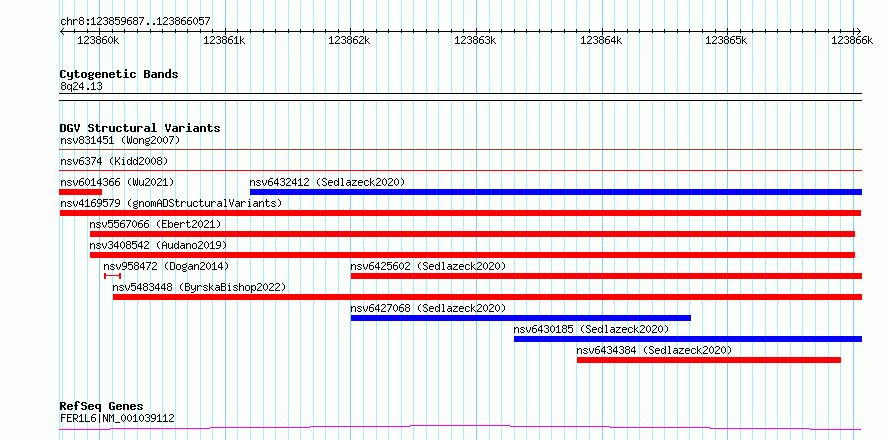This screenshot has width=890, height=440.
Task: Select the nsv6427068 (Sedlazeck2020) blue bar
Action: point(520,318)
